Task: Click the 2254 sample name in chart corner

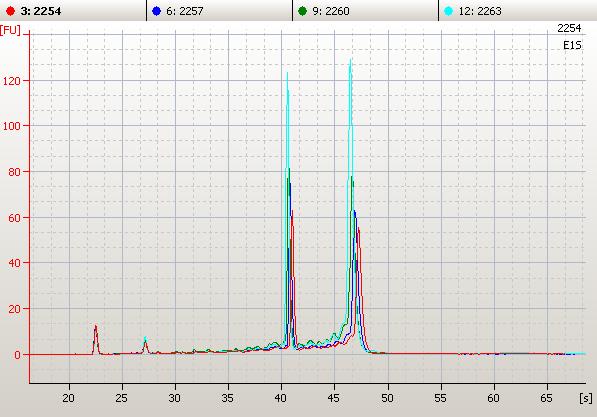Action: click(569, 28)
